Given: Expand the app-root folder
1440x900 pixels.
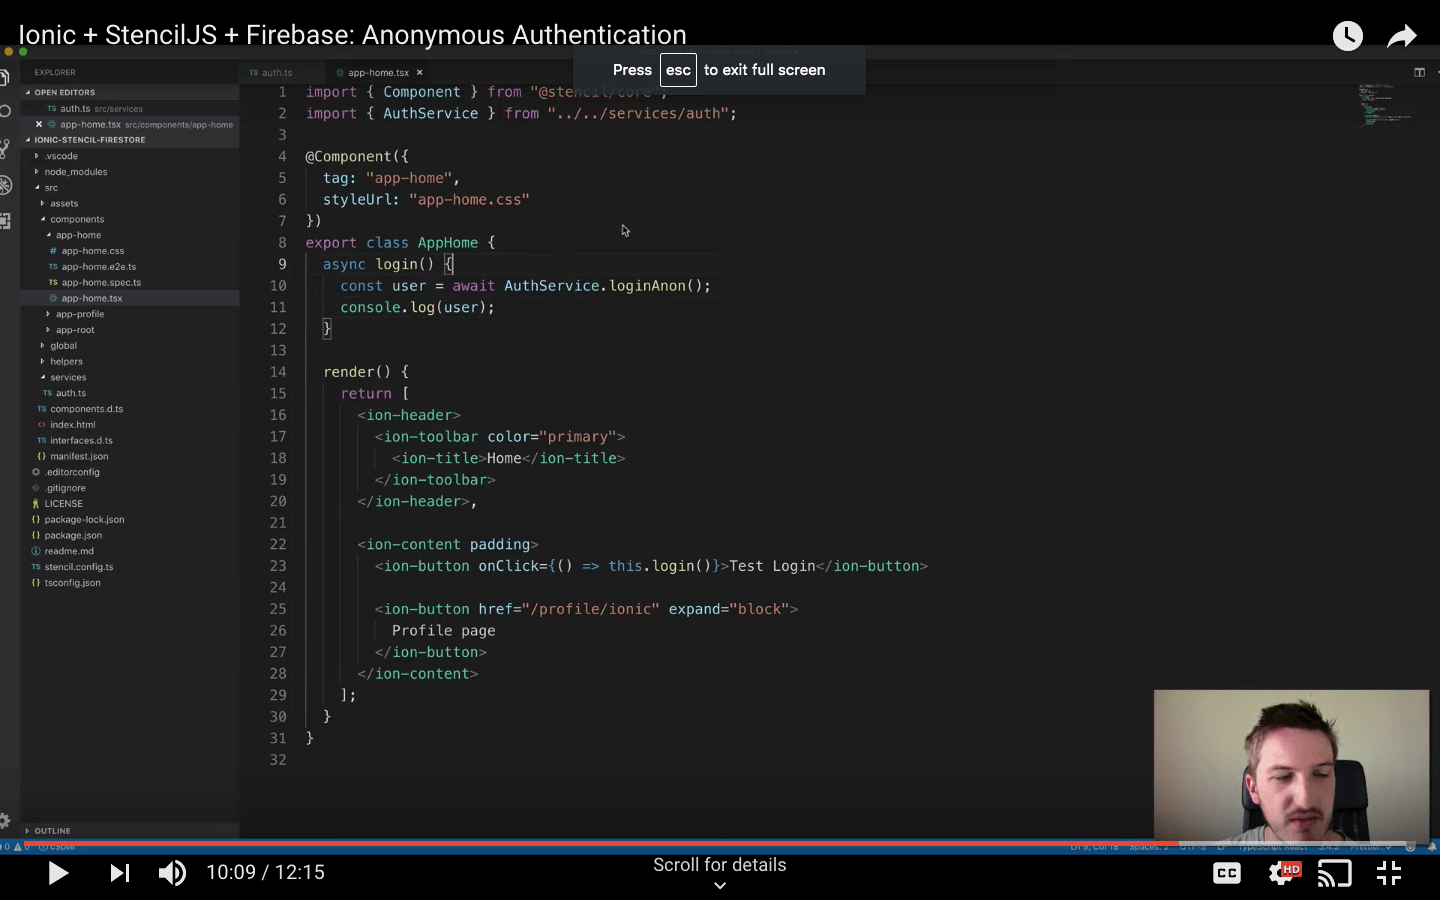Looking at the screenshot, I should pyautogui.click(x=75, y=330).
